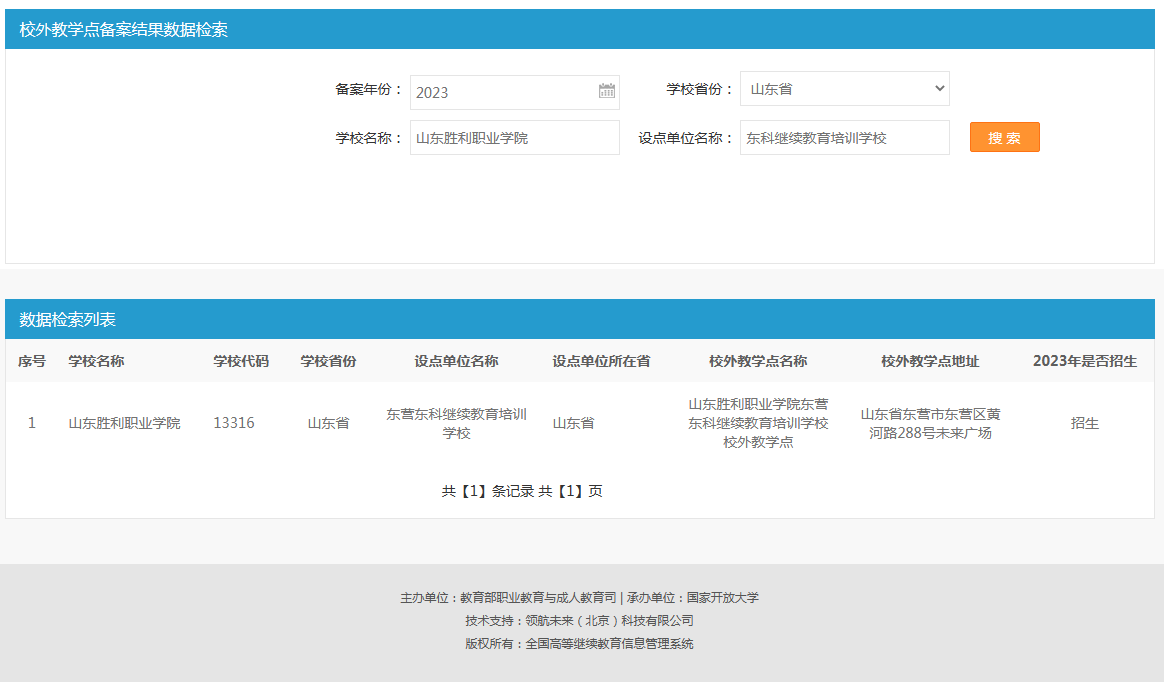This screenshot has width=1164, height=682.
Task: Click the 序号 column header
Action: point(32,361)
